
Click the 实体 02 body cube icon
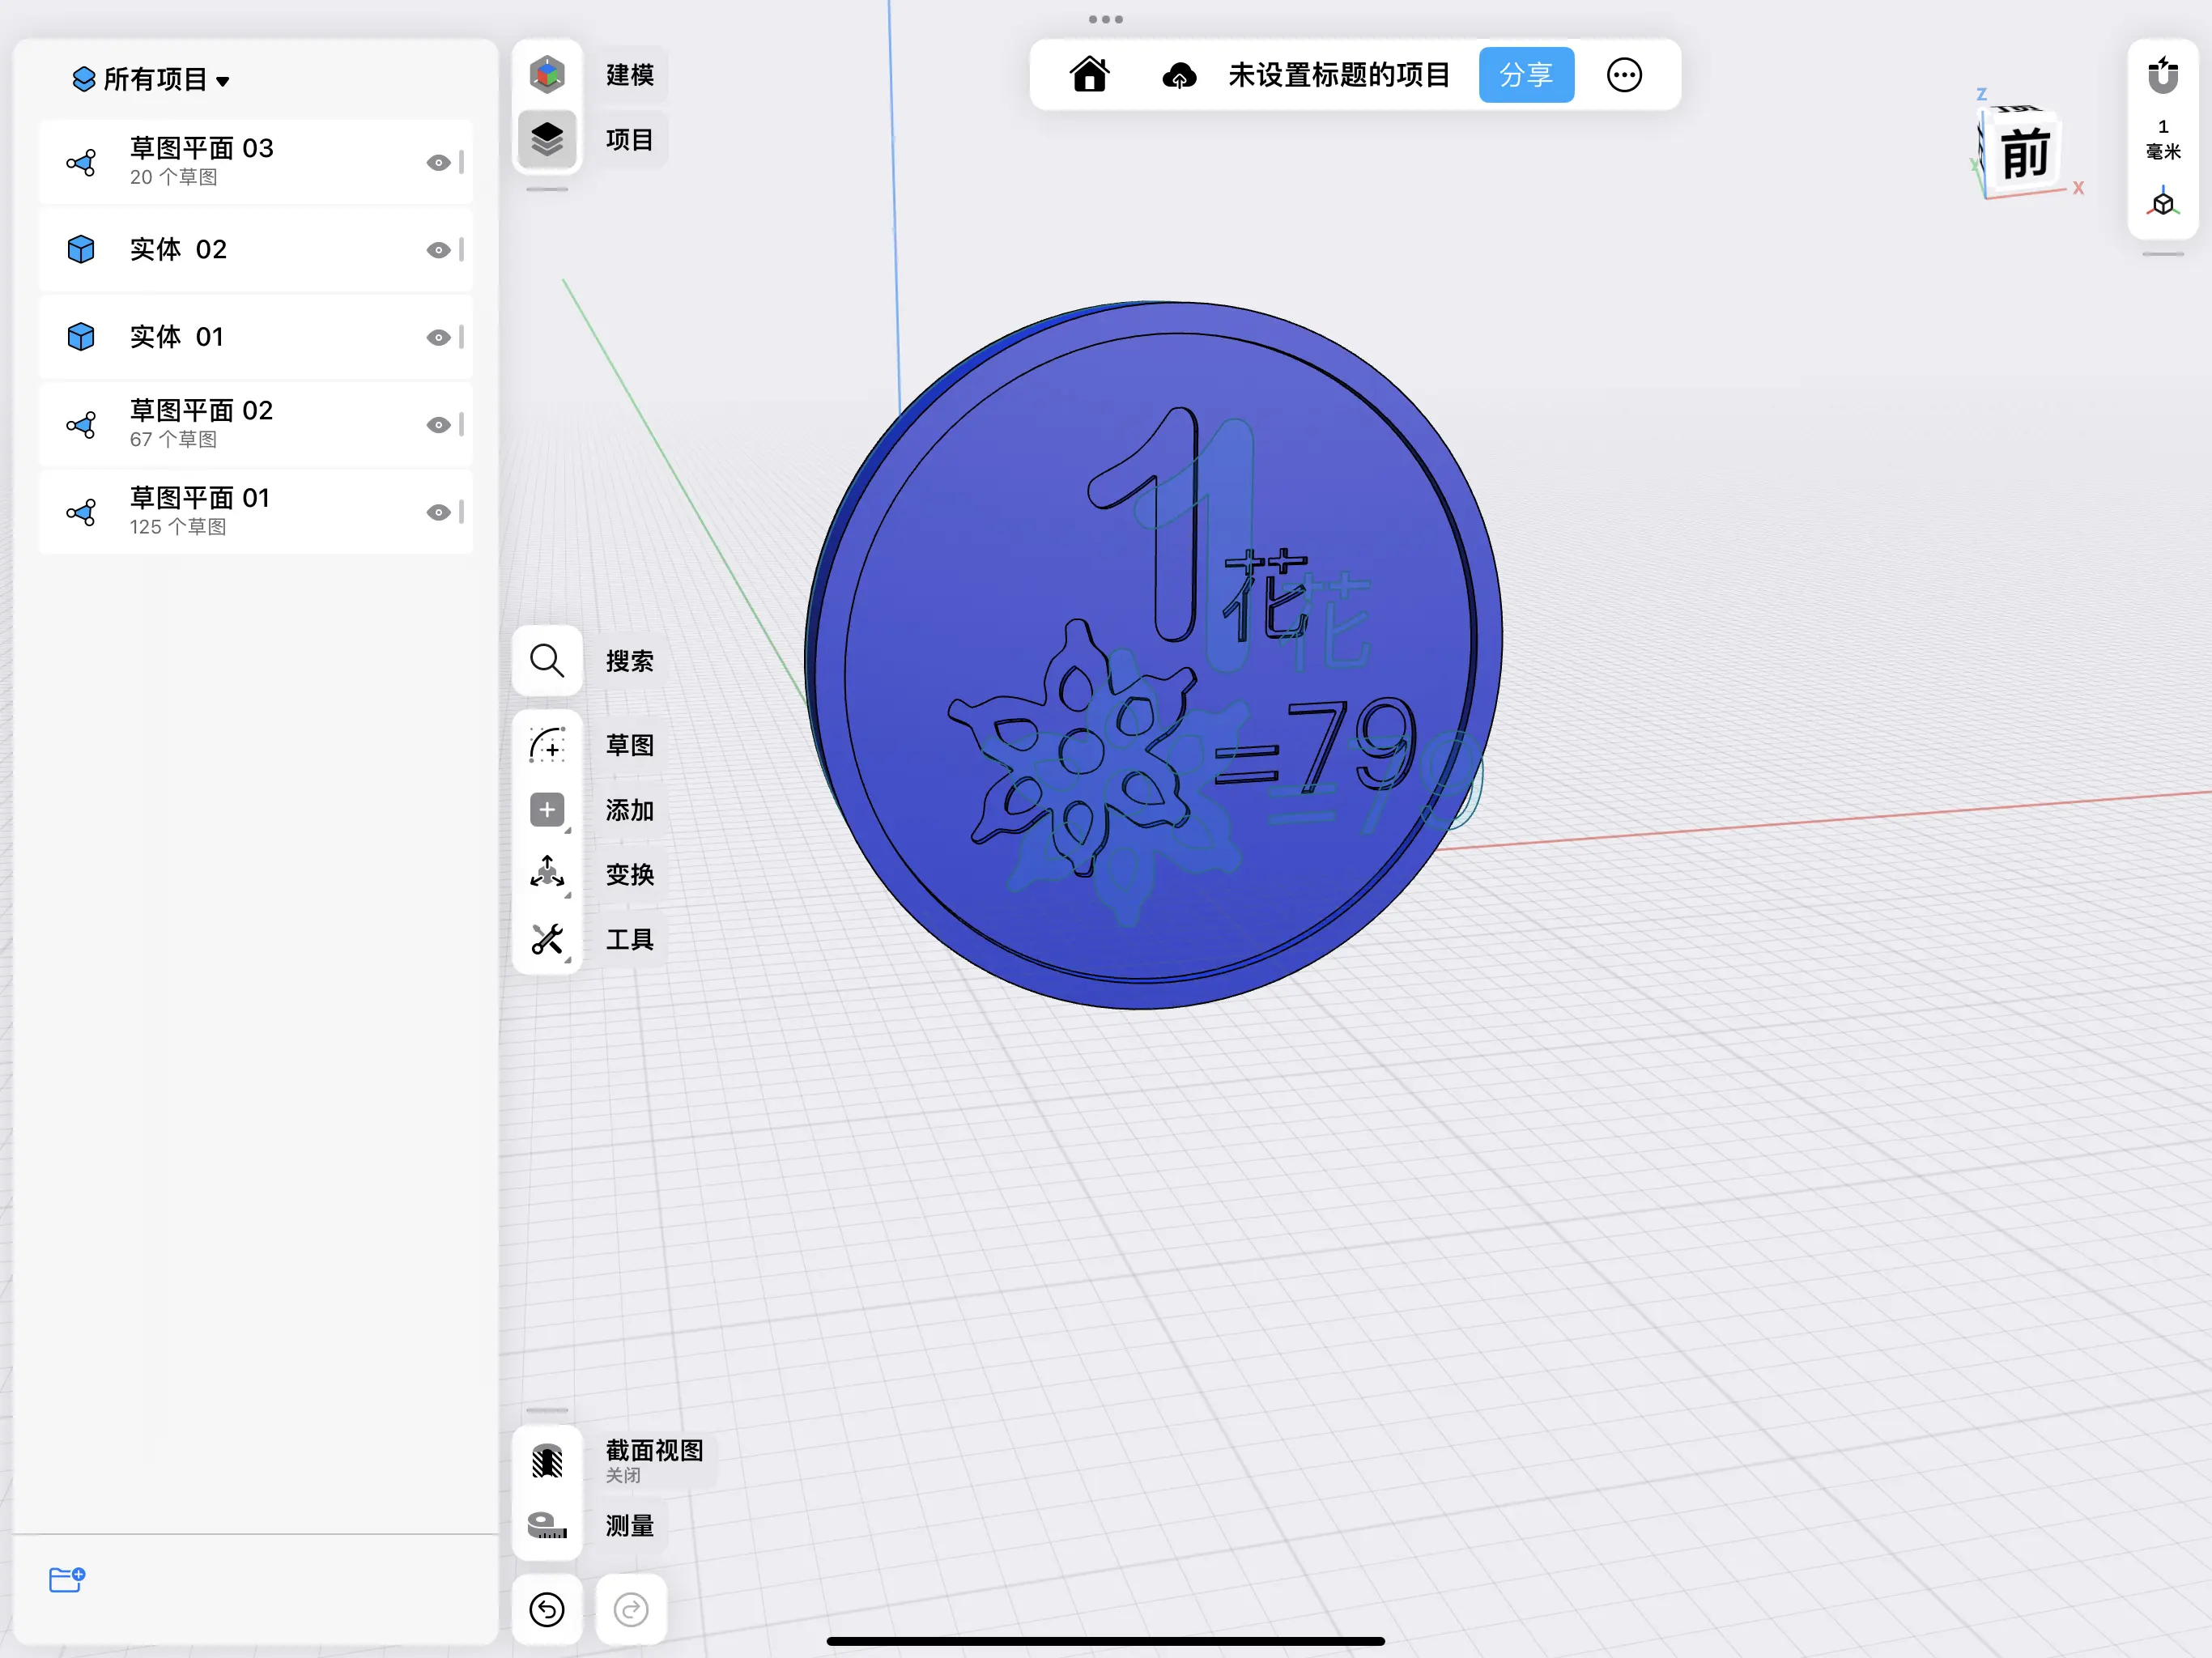[x=81, y=250]
